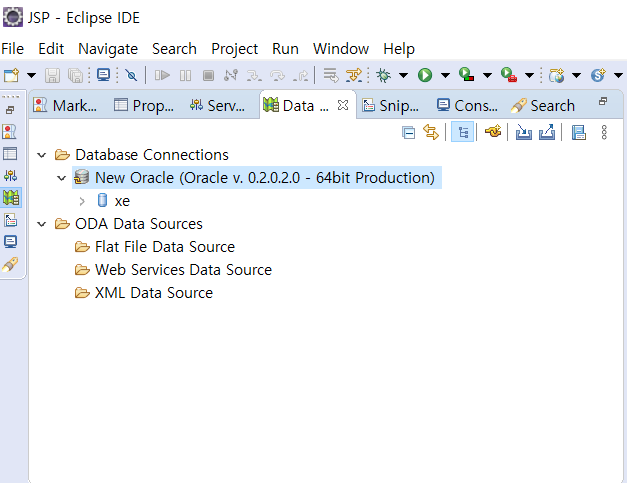This screenshot has width=627, height=483.
Task: Select the New Oracle connection row
Action: pos(257,178)
